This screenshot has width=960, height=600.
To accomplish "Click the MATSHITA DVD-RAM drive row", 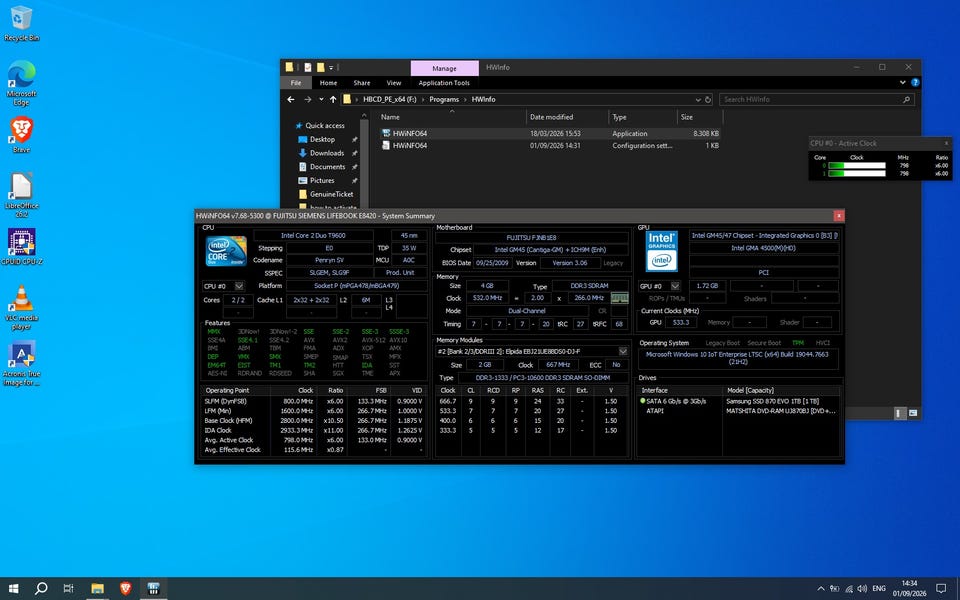I will [738, 411].
